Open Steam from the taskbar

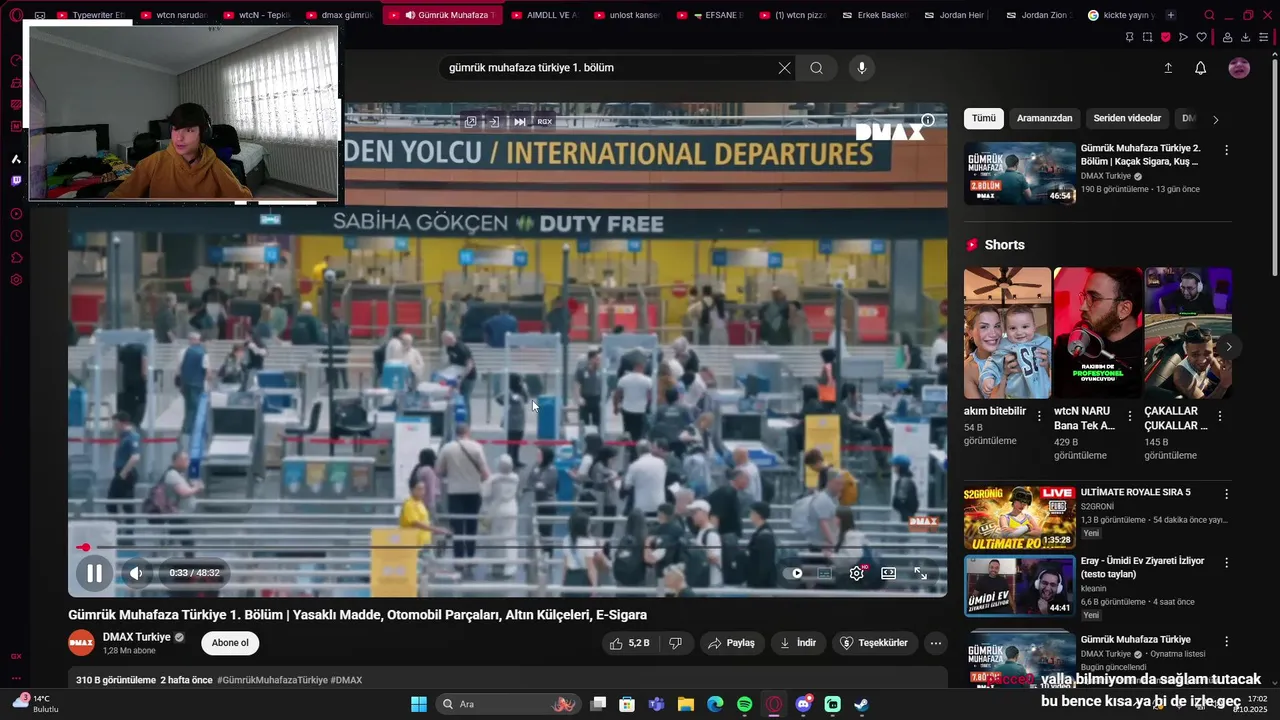coord(861,704)
